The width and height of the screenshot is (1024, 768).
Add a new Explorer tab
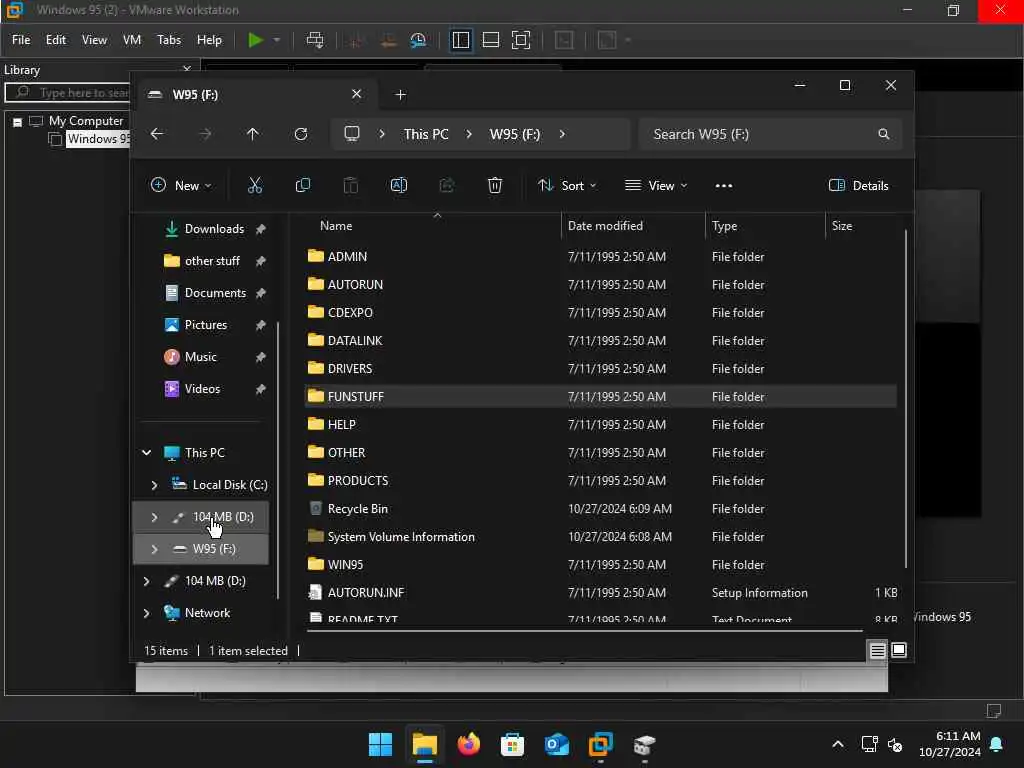(x=400, y=95)
